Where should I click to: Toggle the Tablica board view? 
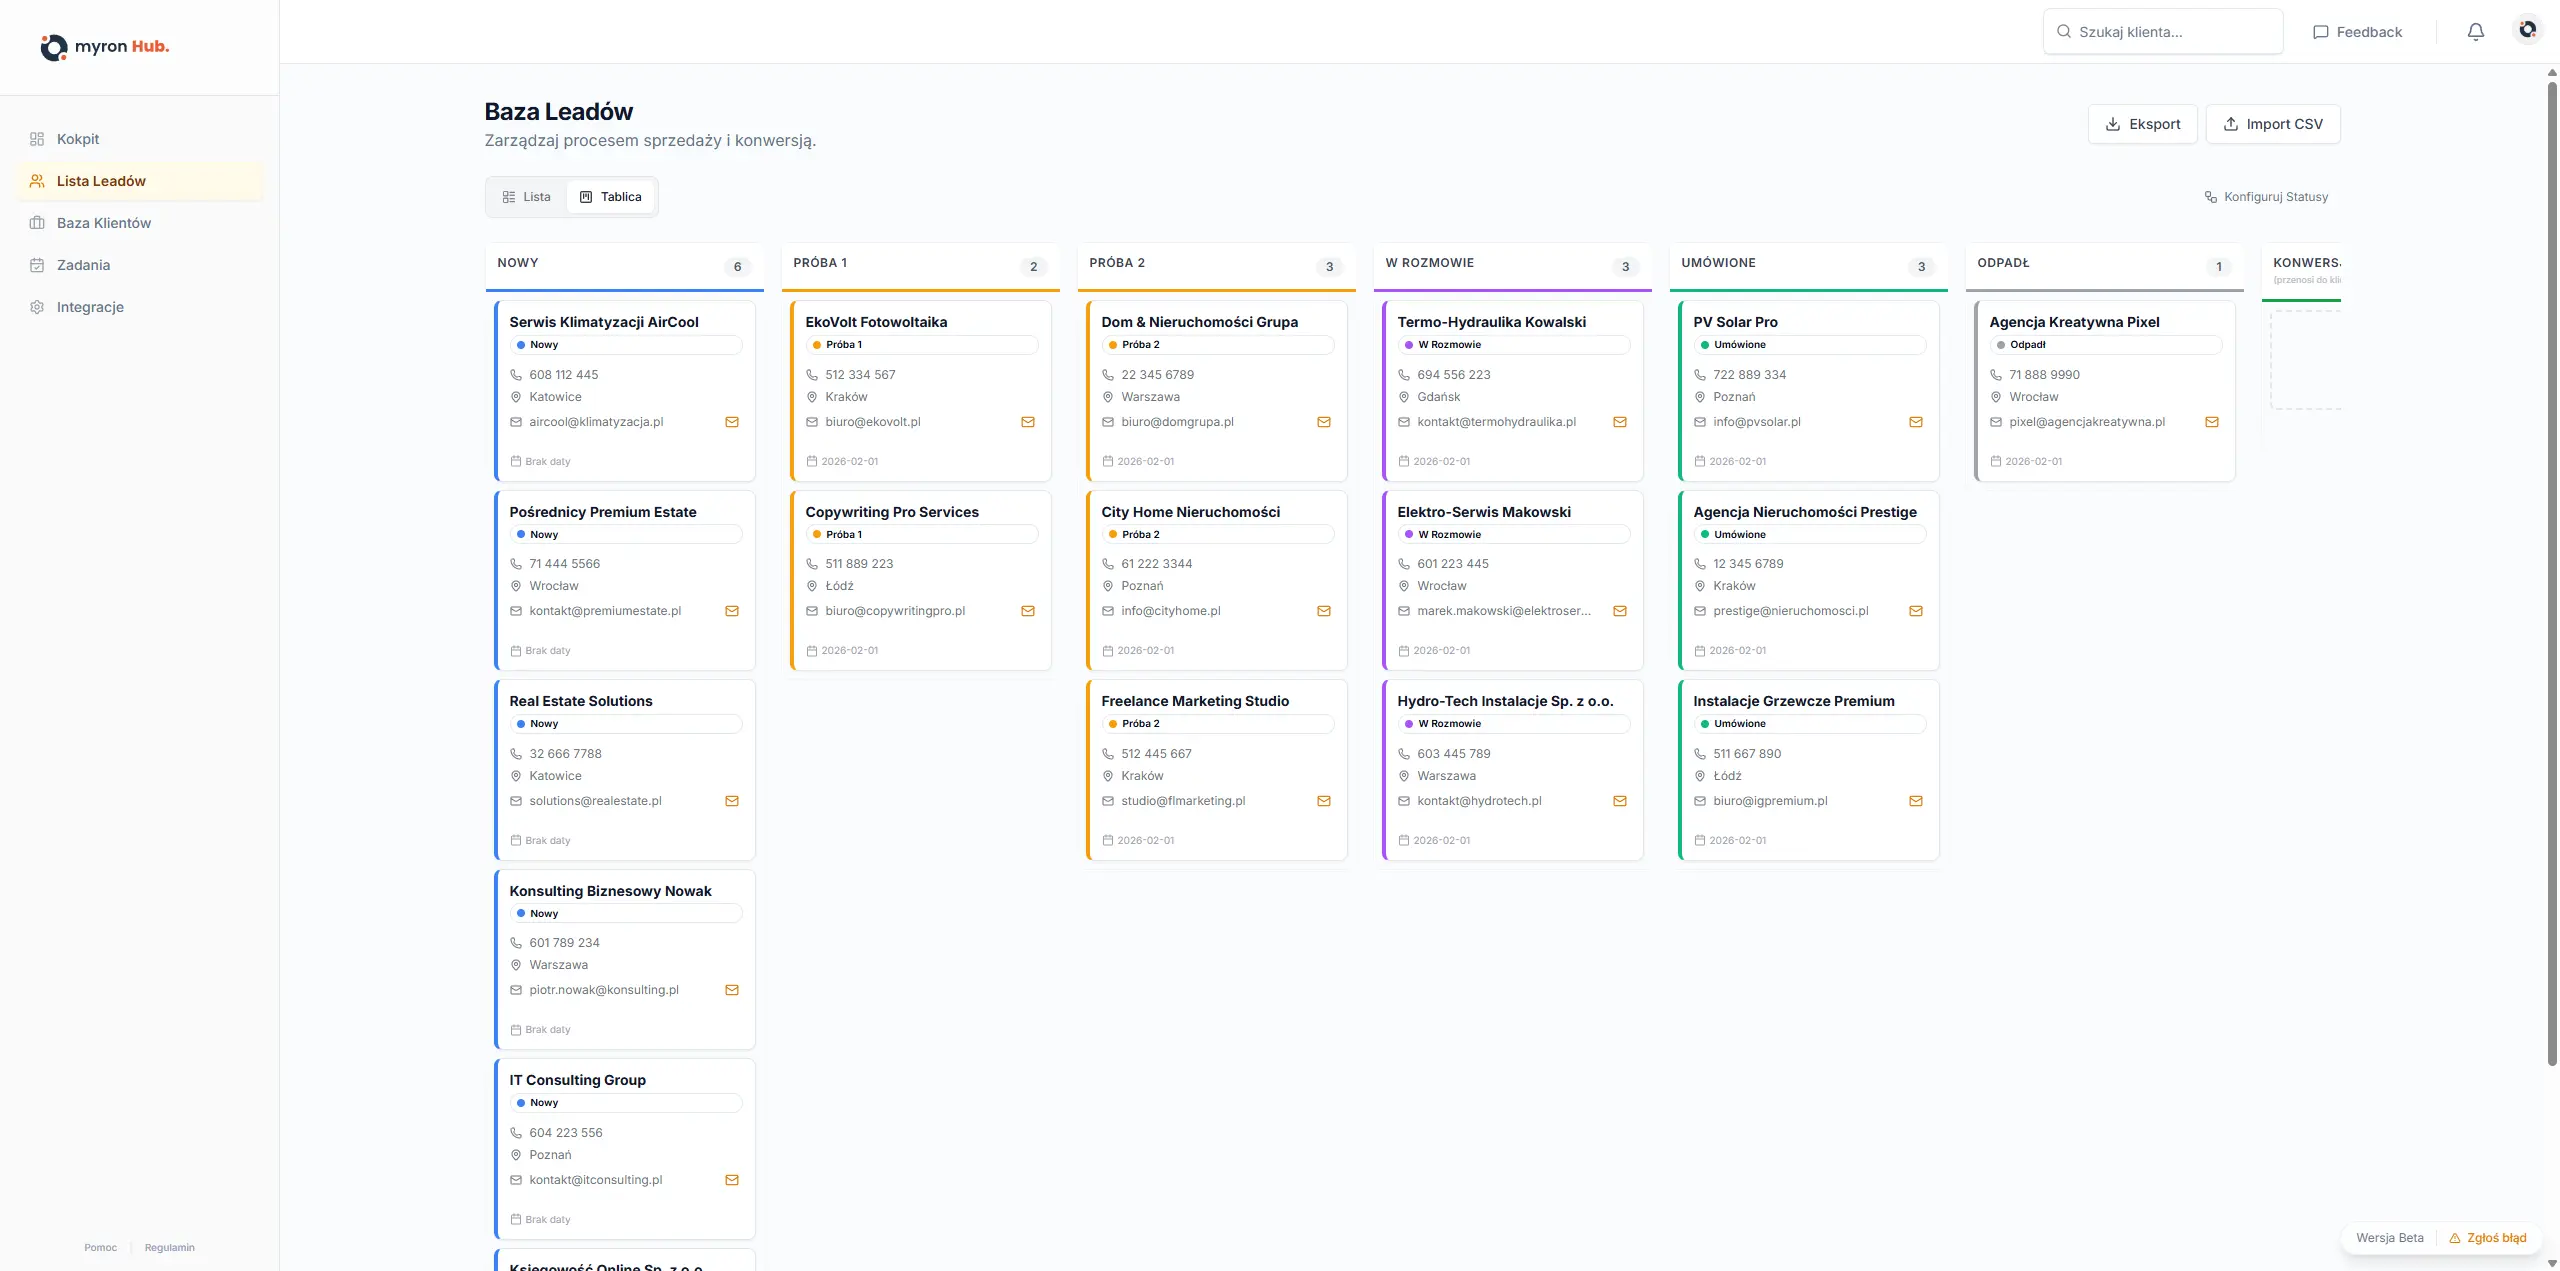[x=611, y=196]
